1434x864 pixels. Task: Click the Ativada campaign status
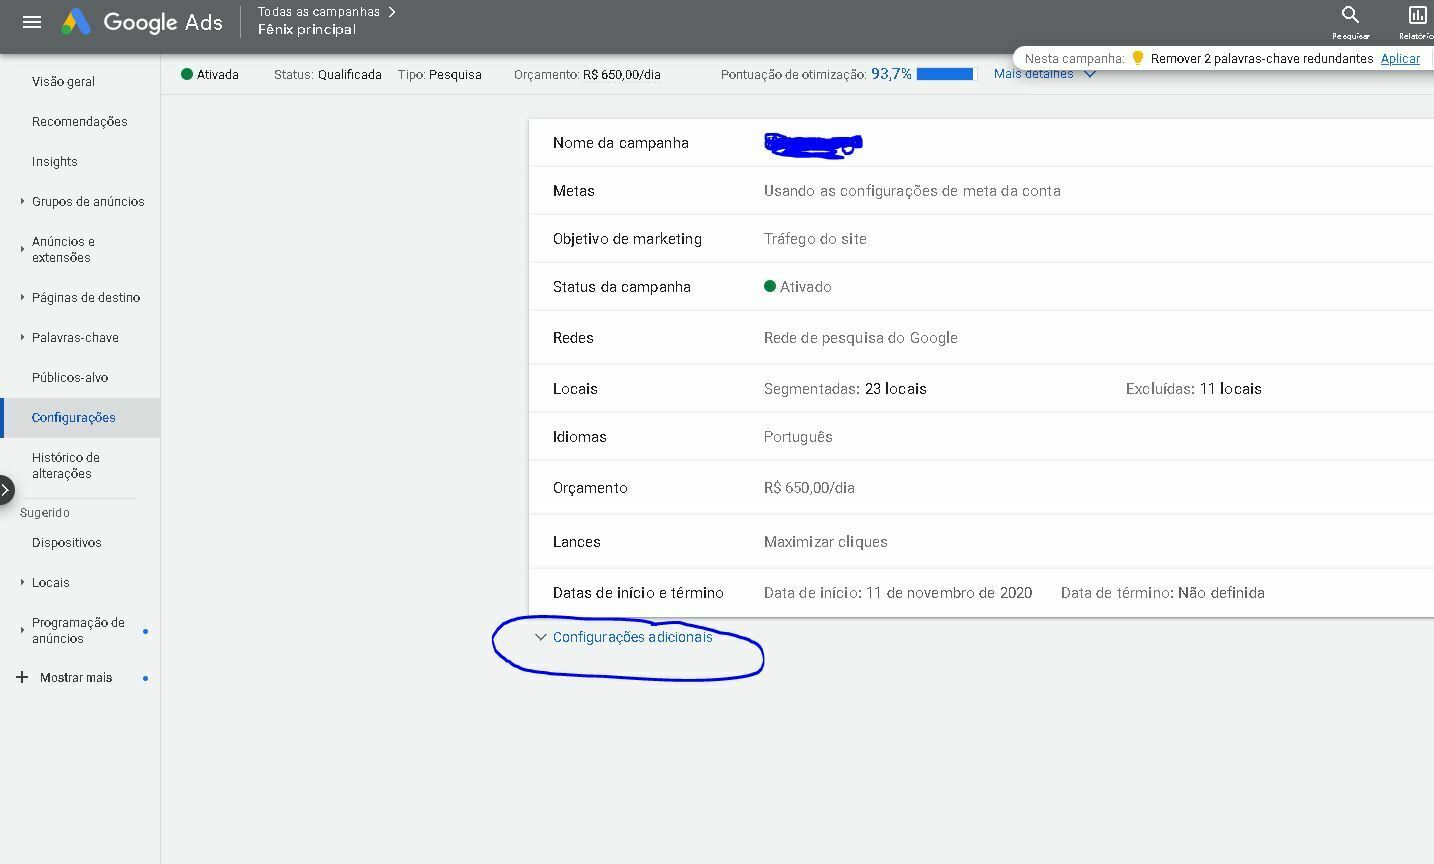tap(210, 74)
